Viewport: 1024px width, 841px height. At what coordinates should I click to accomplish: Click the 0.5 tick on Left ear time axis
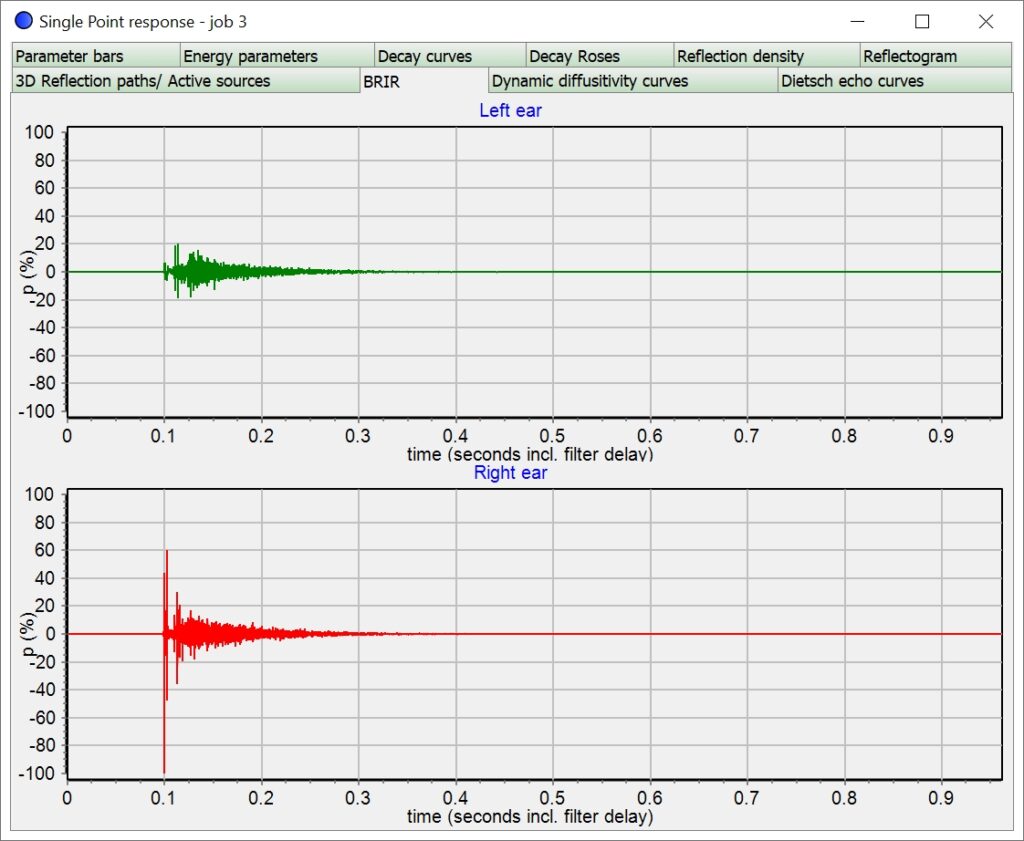pos(552,436)
